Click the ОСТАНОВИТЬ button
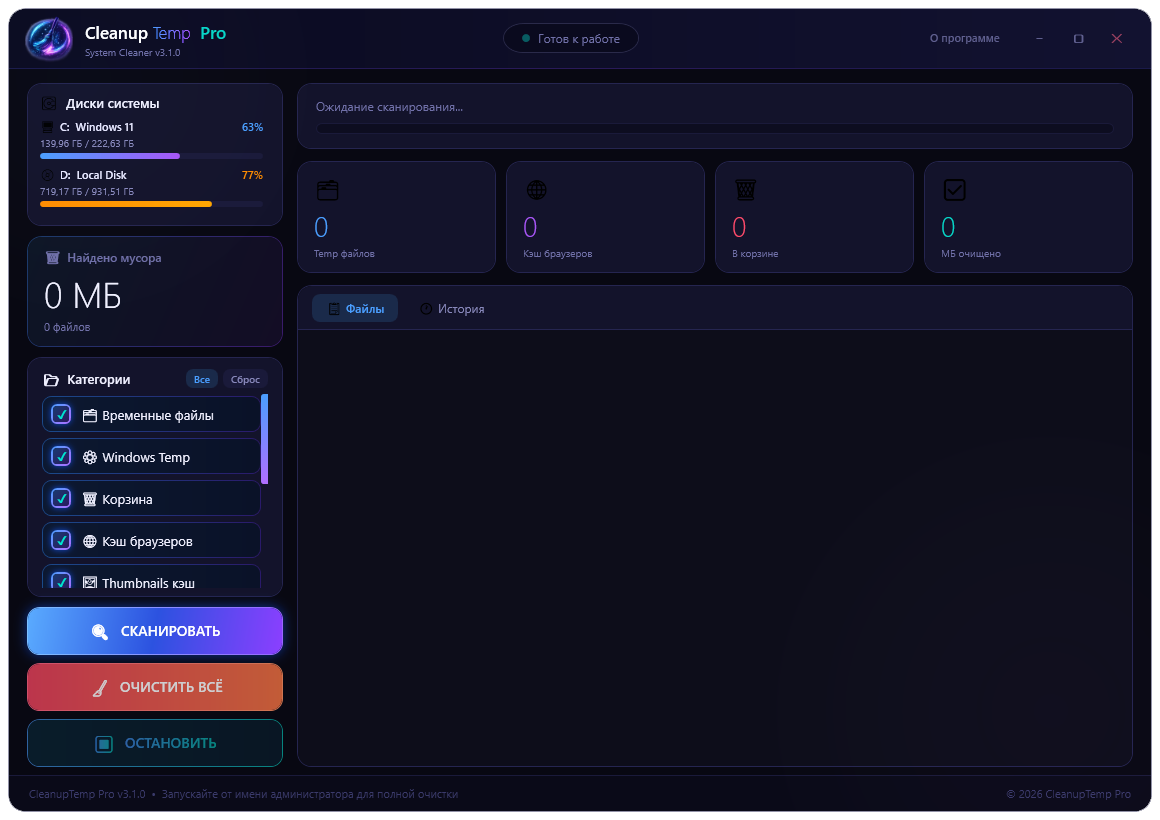The height and width of the screenshot is (820, 1160). click(x=155, y=743)
